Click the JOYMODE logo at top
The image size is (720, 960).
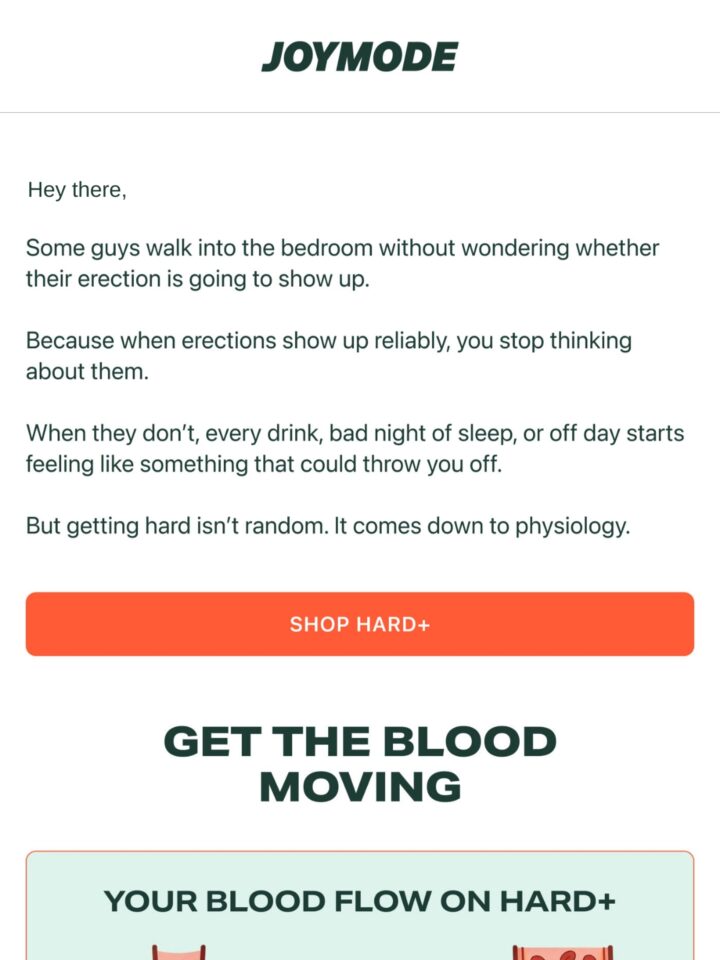359,57
